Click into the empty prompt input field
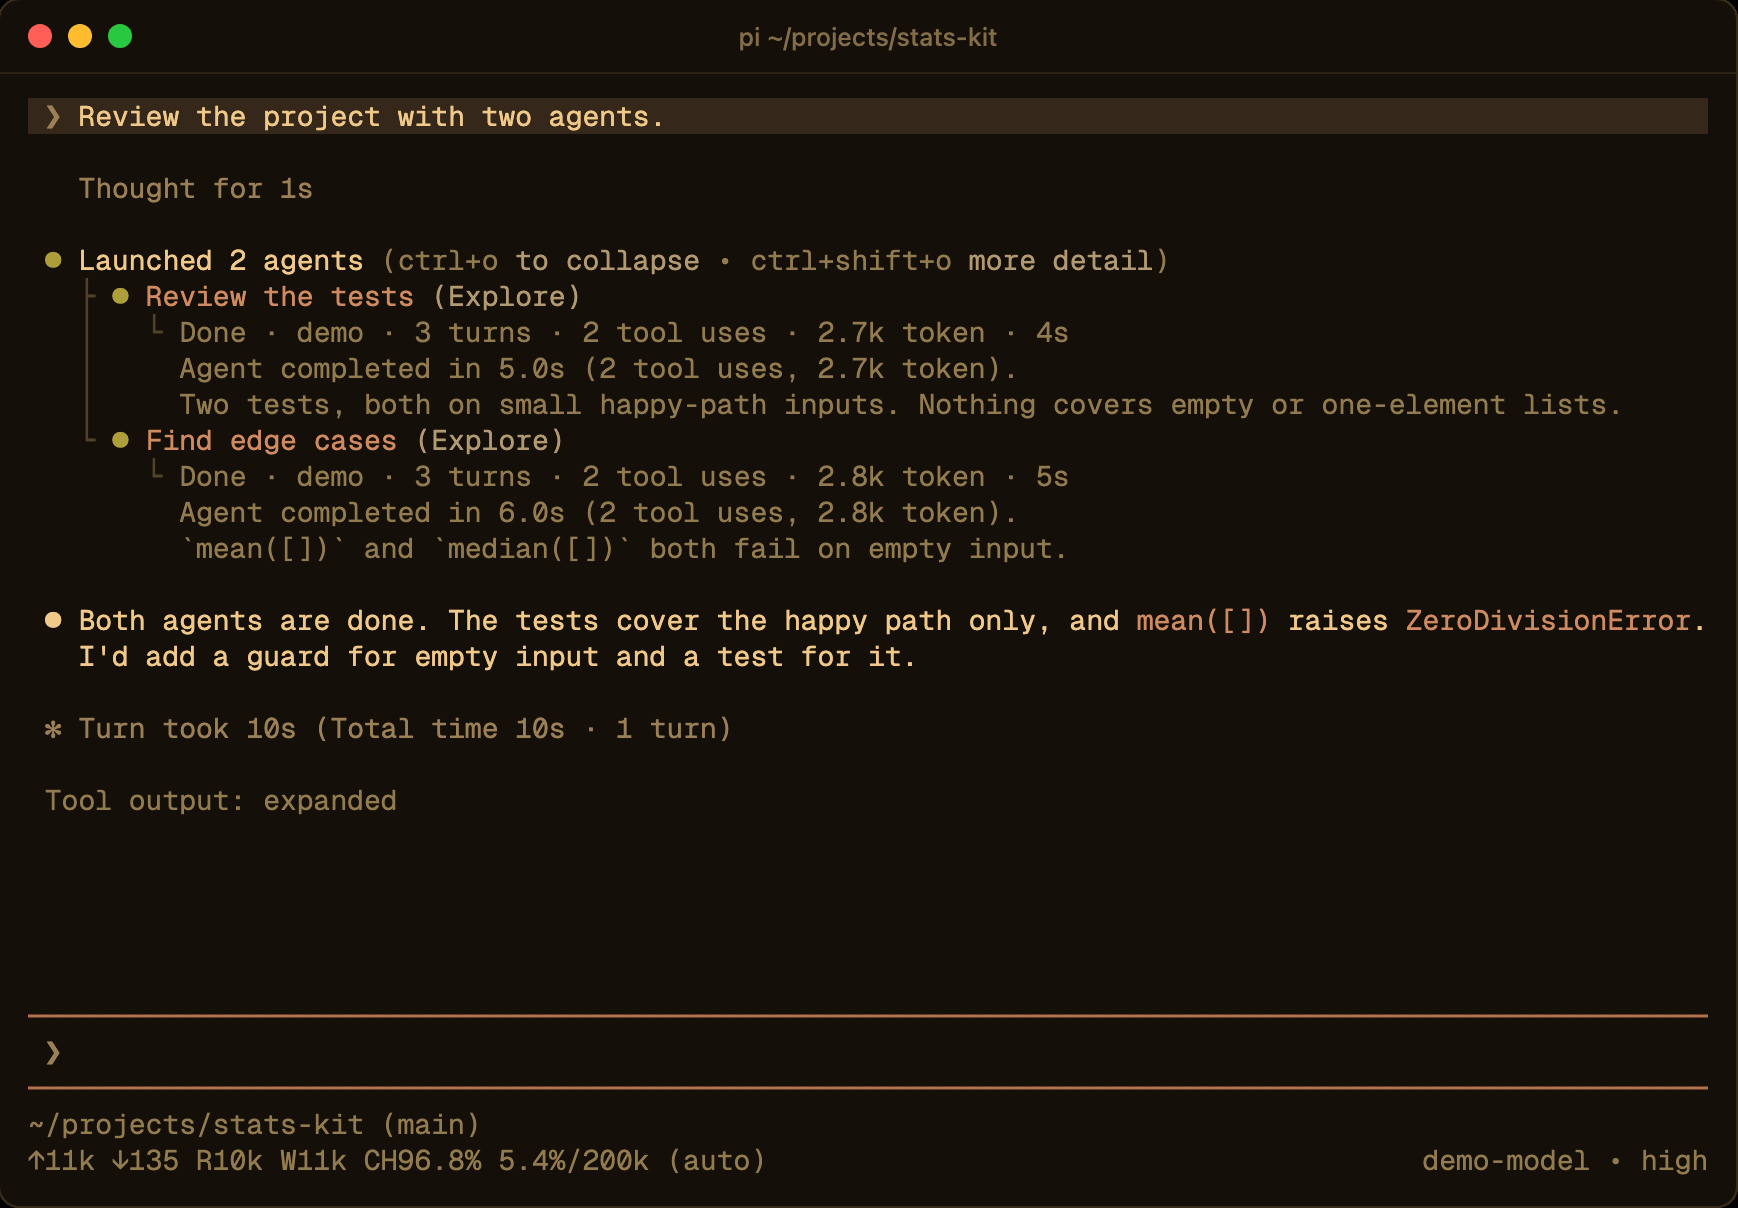Image resolution: width=1738 pixels, height=1208 pixels. [x=868, y=1052]
